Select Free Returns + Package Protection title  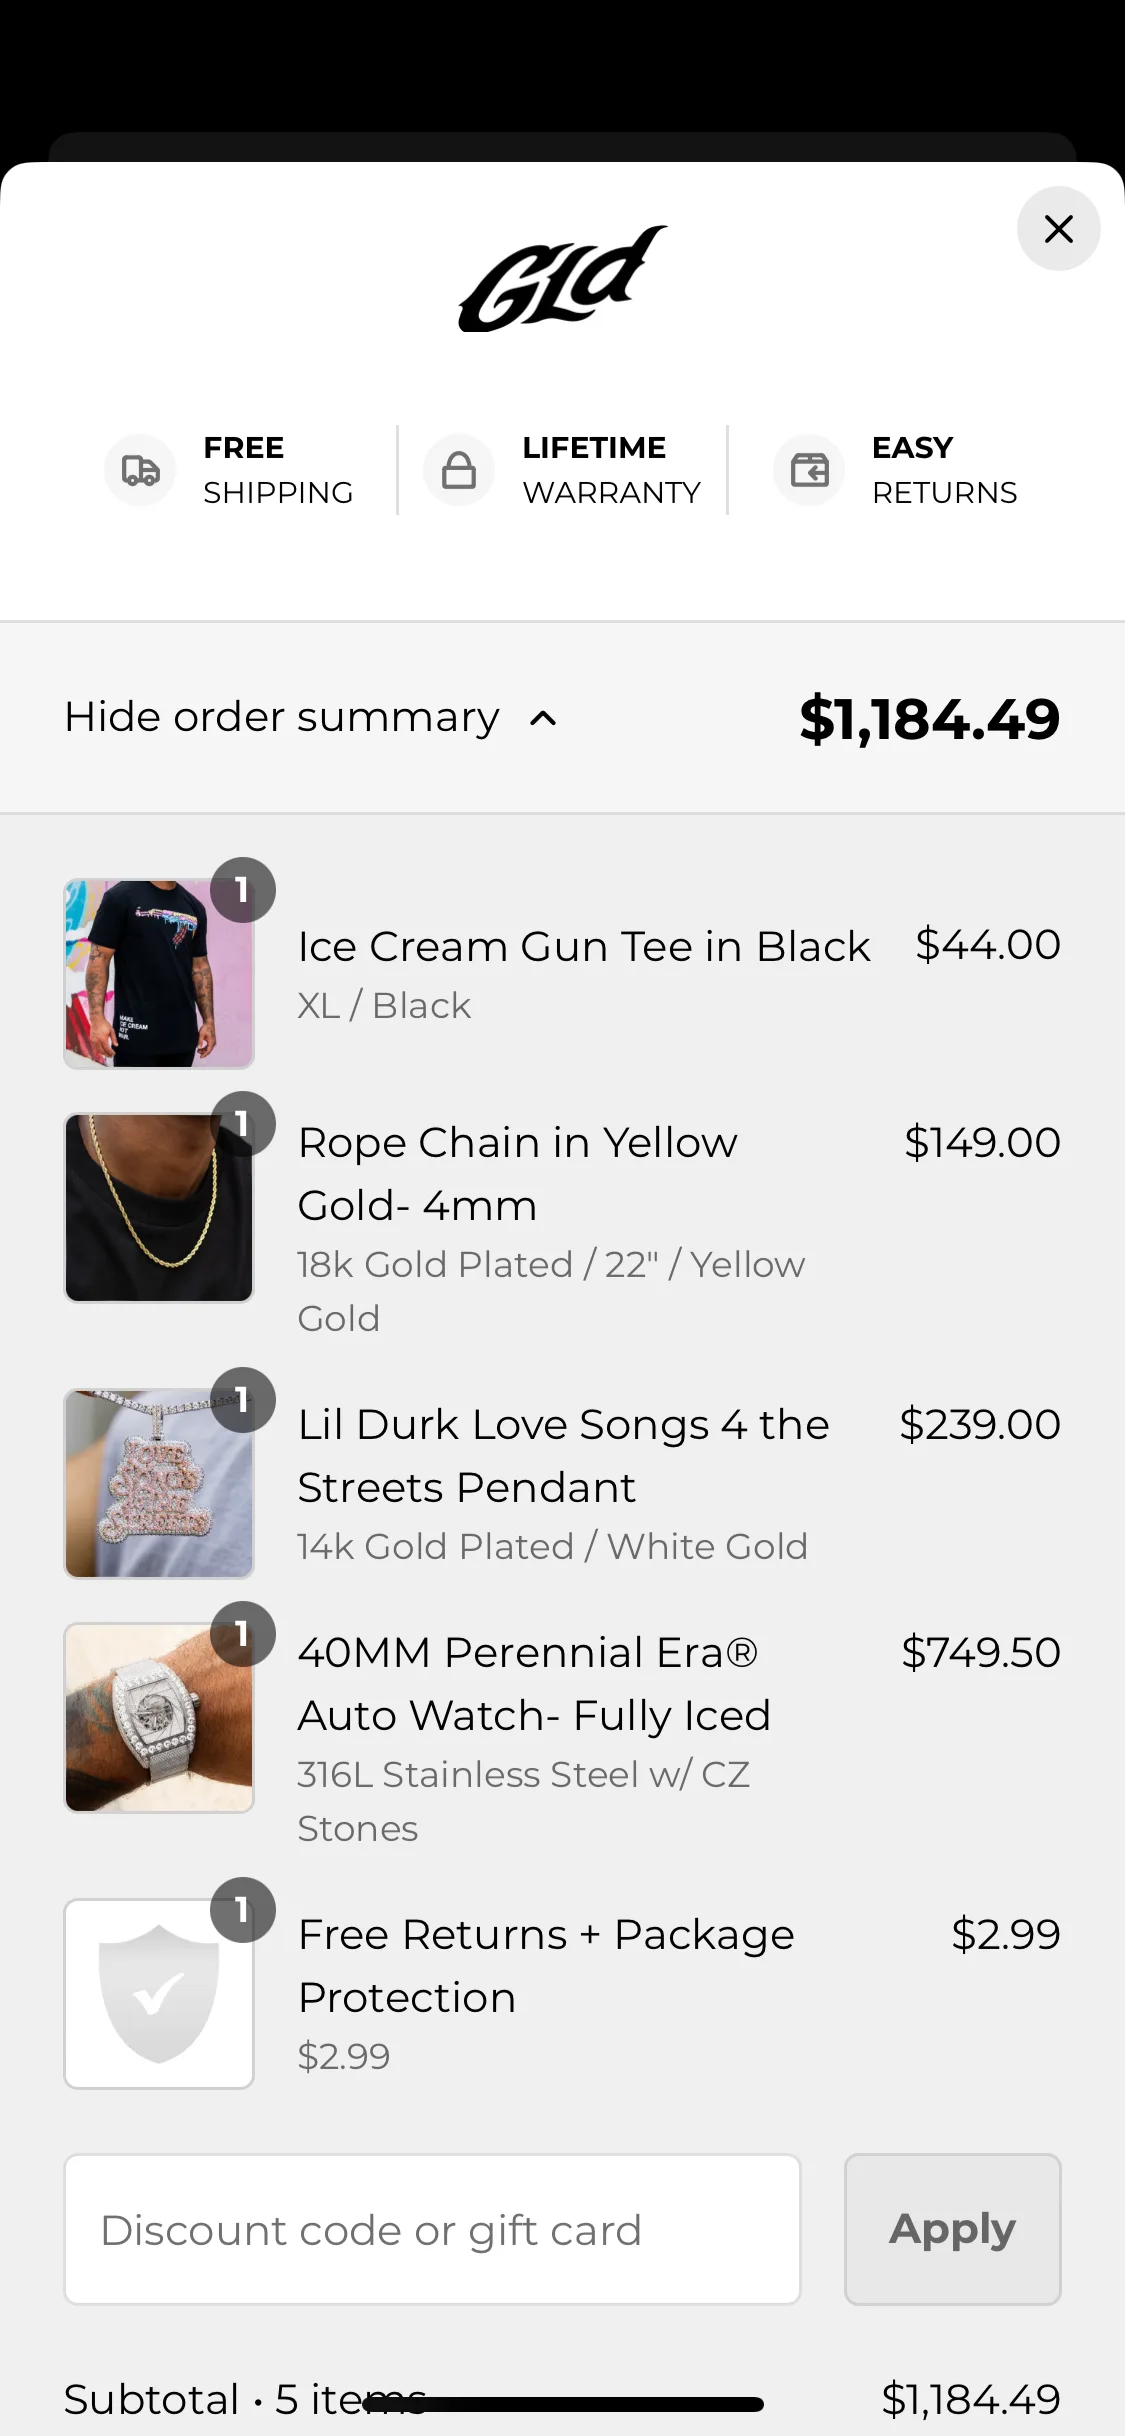point(546,1966)
